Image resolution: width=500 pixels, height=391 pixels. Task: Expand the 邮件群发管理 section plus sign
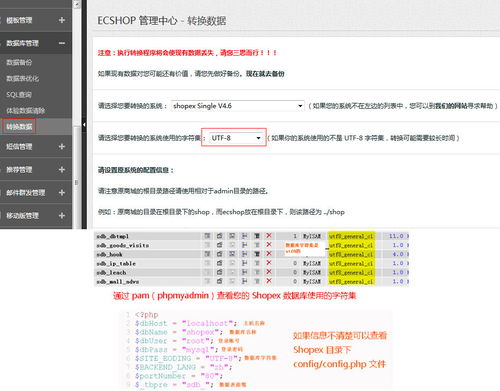click(x=62, y=192)
